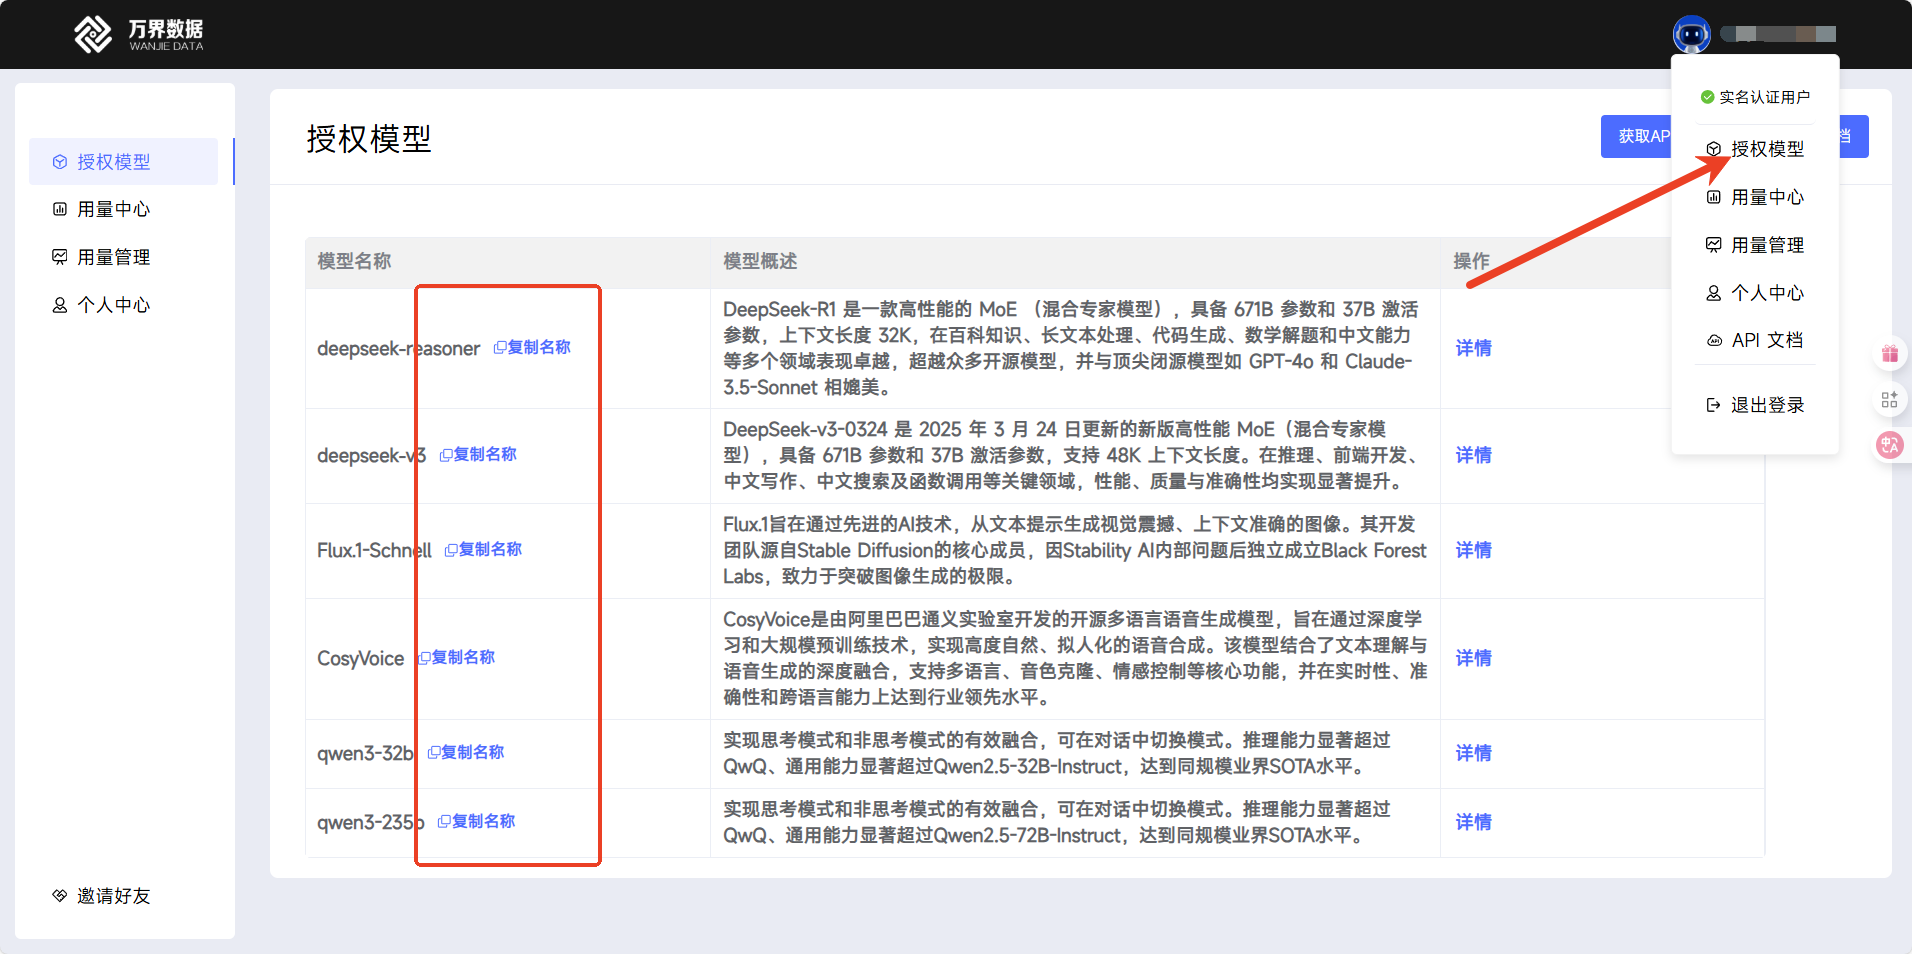Click the blue 获取API button

1637,136
